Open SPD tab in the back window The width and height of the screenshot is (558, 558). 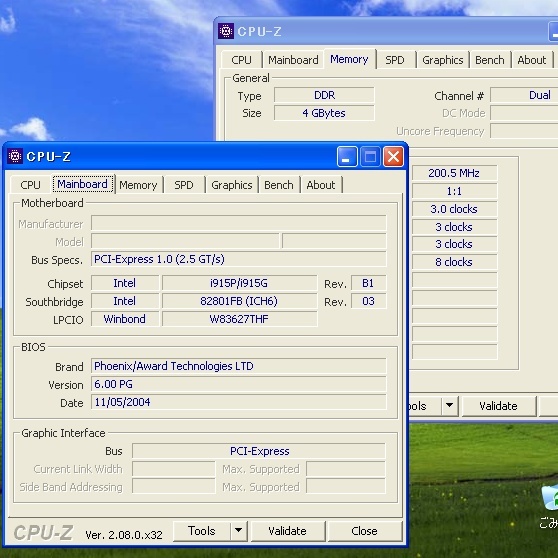tap(395, 60)
